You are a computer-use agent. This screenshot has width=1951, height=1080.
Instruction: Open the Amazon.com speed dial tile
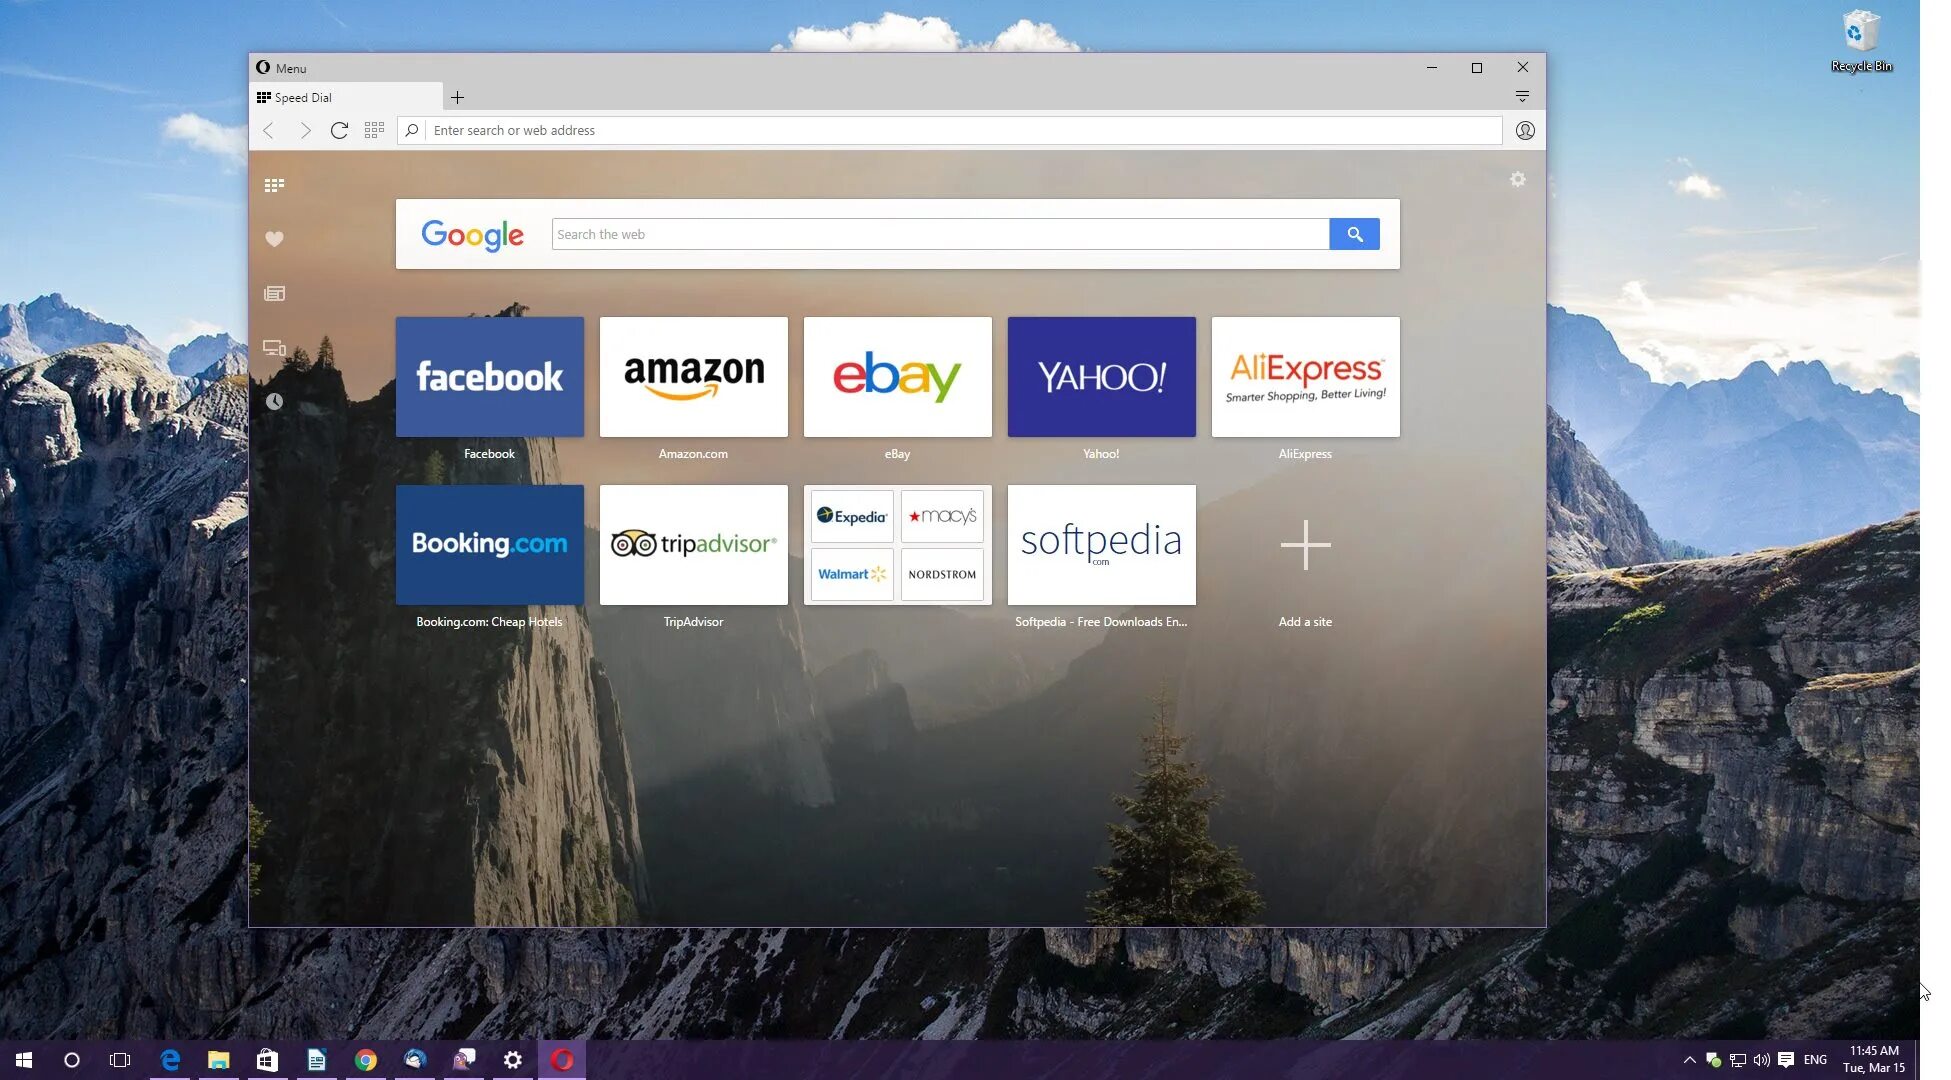(694, 377)
